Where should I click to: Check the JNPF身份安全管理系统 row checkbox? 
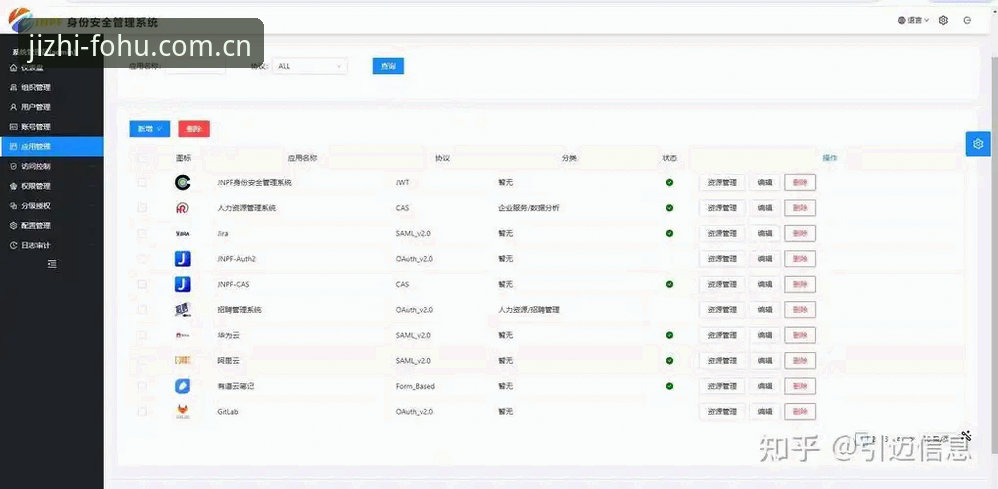tap(142, 183)
